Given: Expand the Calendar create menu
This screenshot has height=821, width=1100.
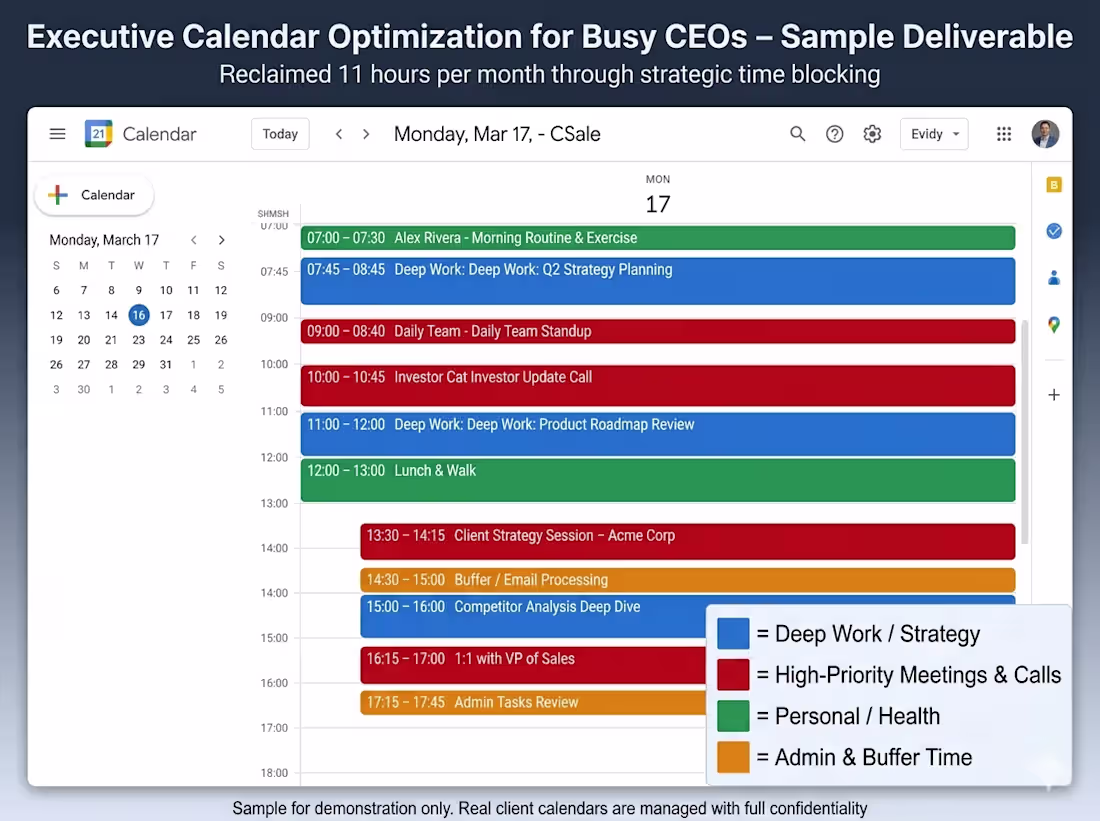Looking at the screenshot, I should 93,195.
